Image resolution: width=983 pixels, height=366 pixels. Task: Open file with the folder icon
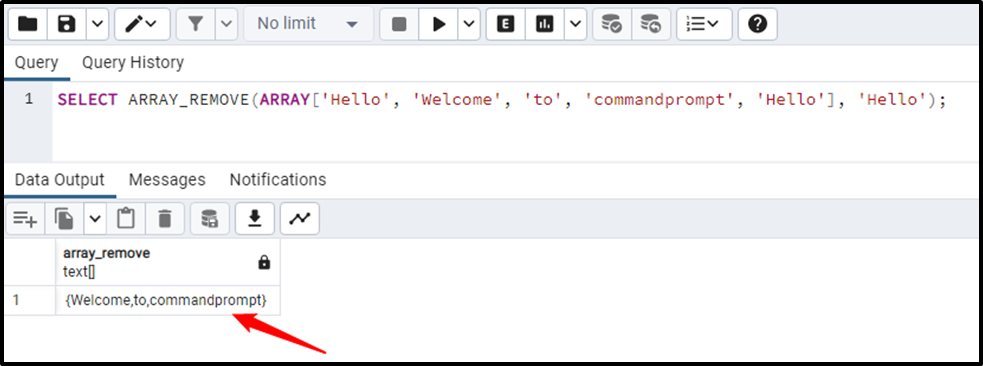pos(28,24)
